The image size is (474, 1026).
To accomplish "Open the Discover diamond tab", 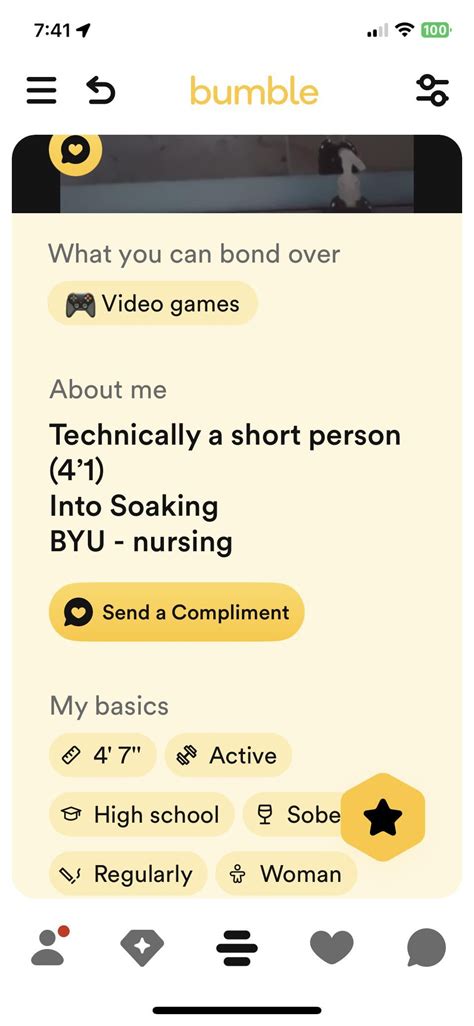I will [142, 947].
